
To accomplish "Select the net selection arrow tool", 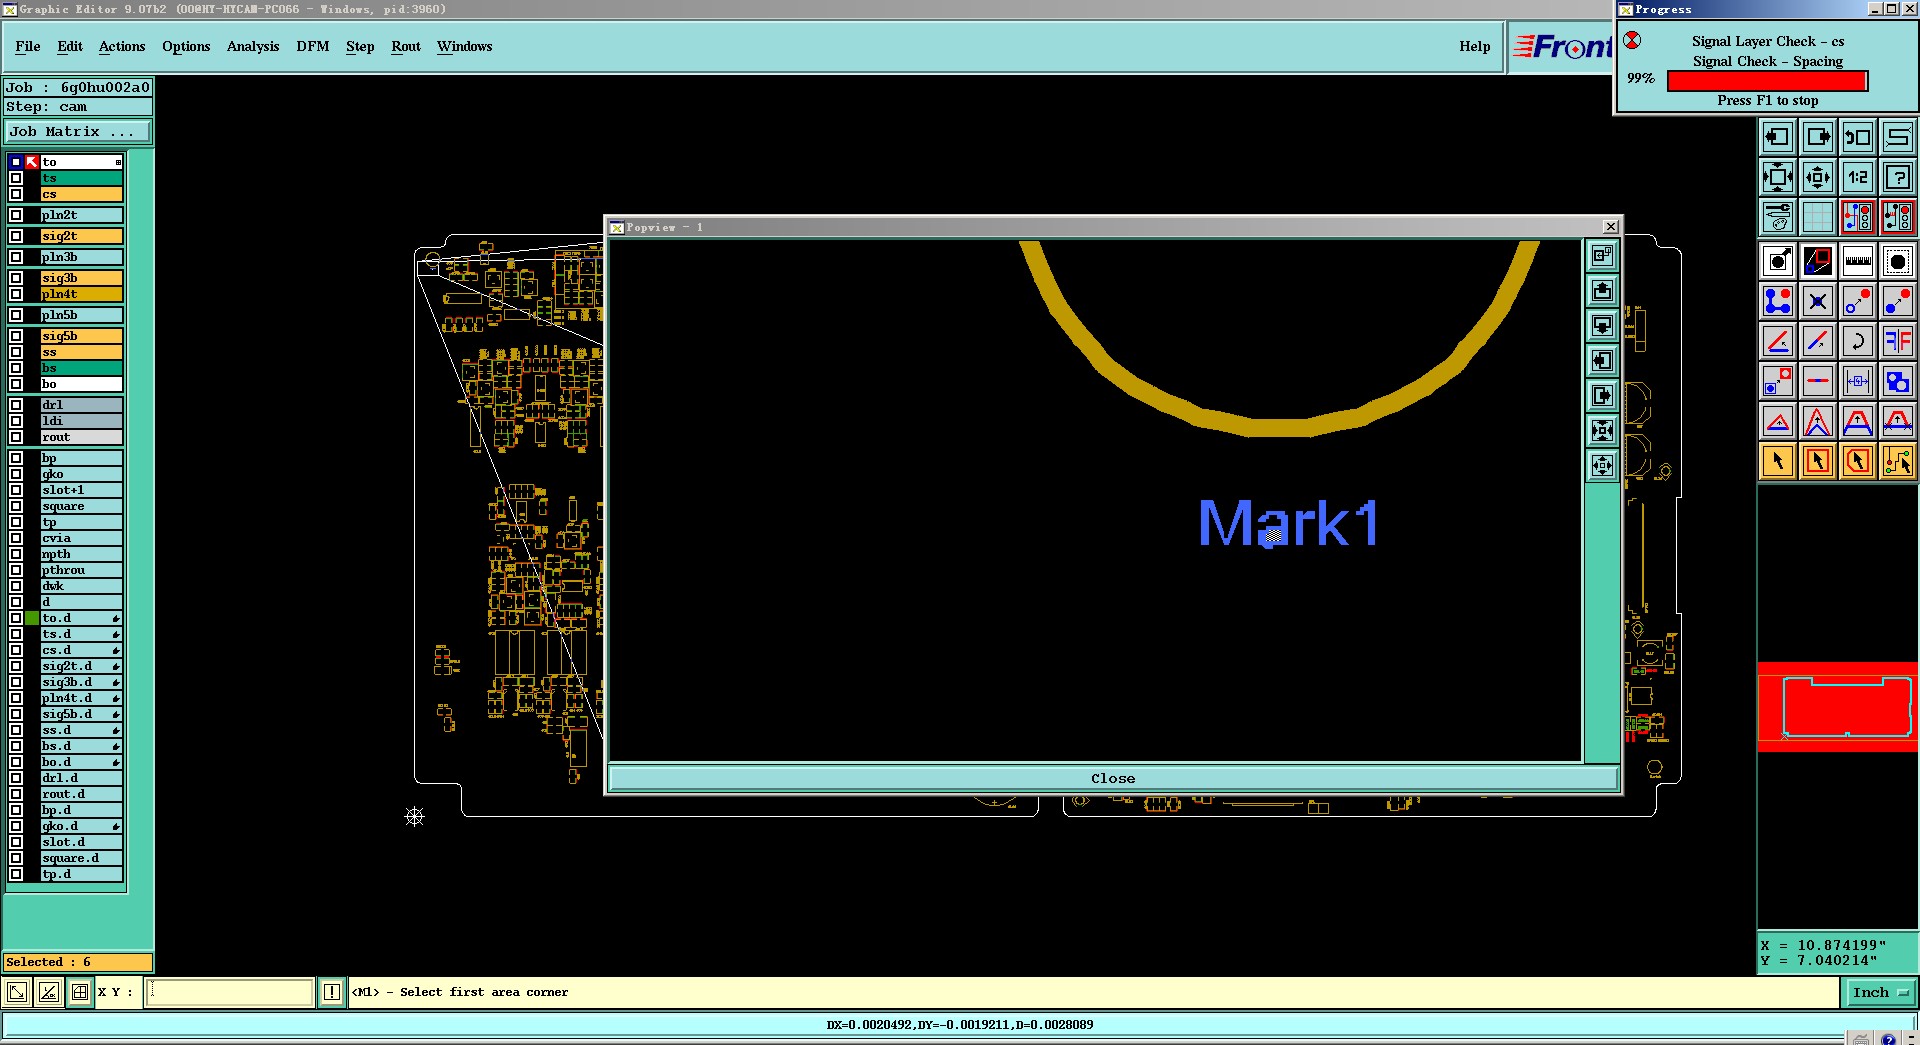I will point(1898,461).
